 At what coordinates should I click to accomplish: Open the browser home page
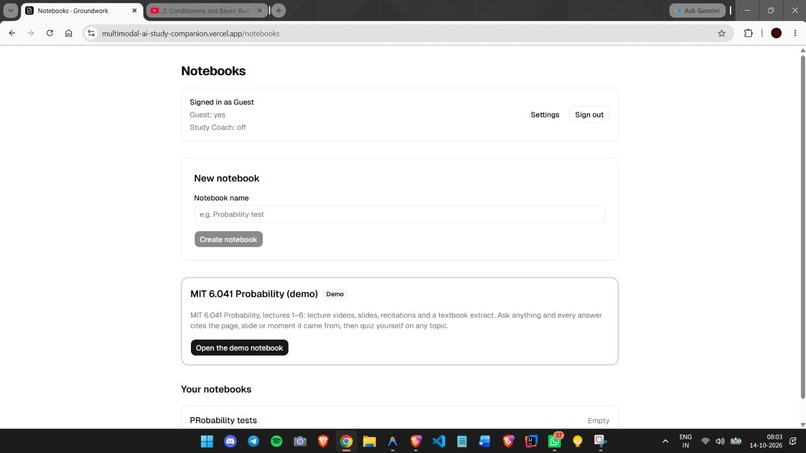[x=68, y=33]
